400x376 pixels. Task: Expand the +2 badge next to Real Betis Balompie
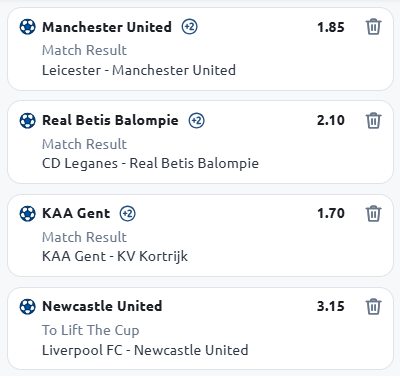pyautogui.click(x=197, y=120)
